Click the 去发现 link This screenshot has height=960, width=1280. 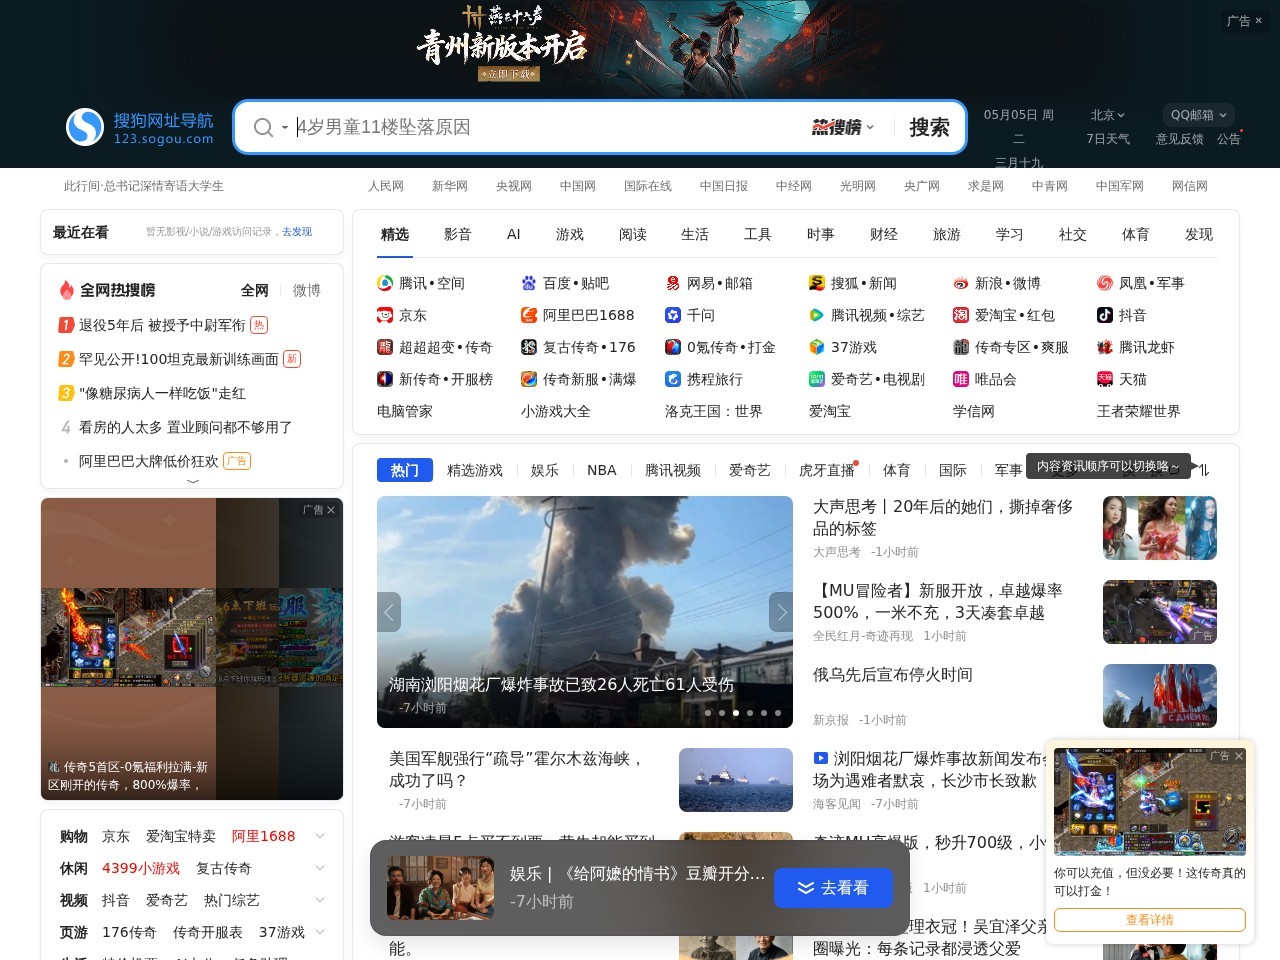click(x=297, y=232)
